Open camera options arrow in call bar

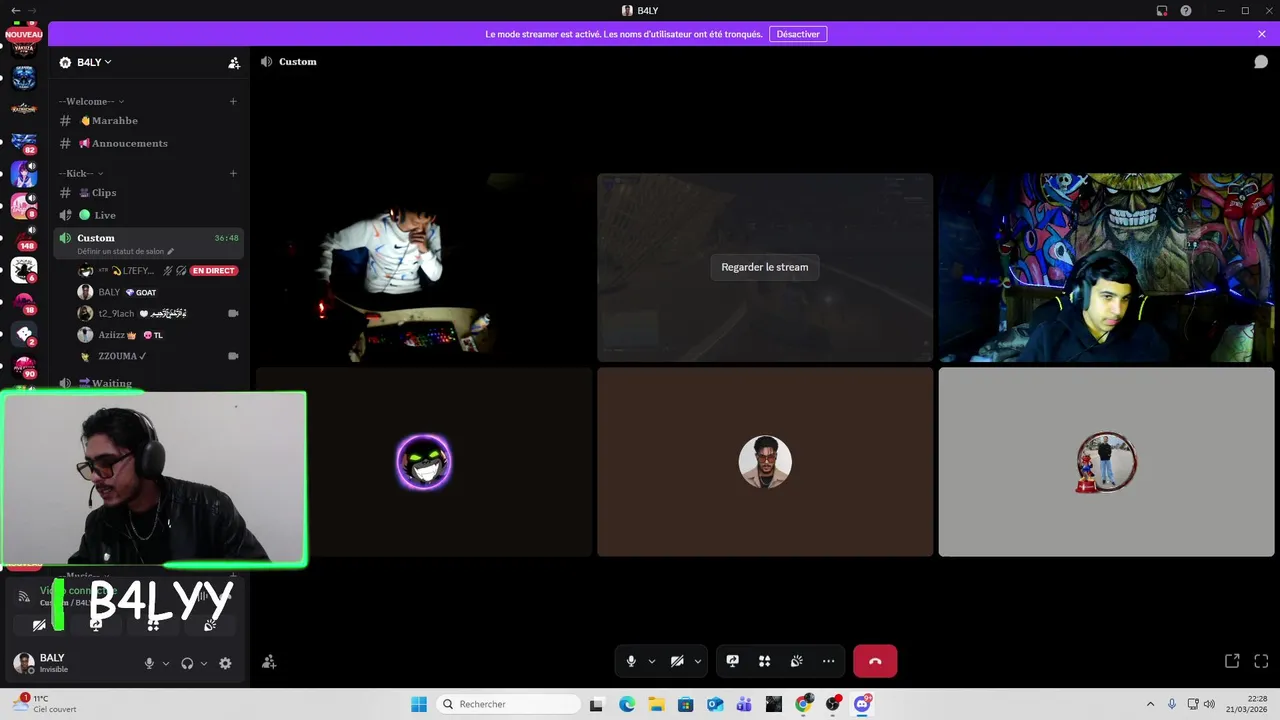click(698, 661)
